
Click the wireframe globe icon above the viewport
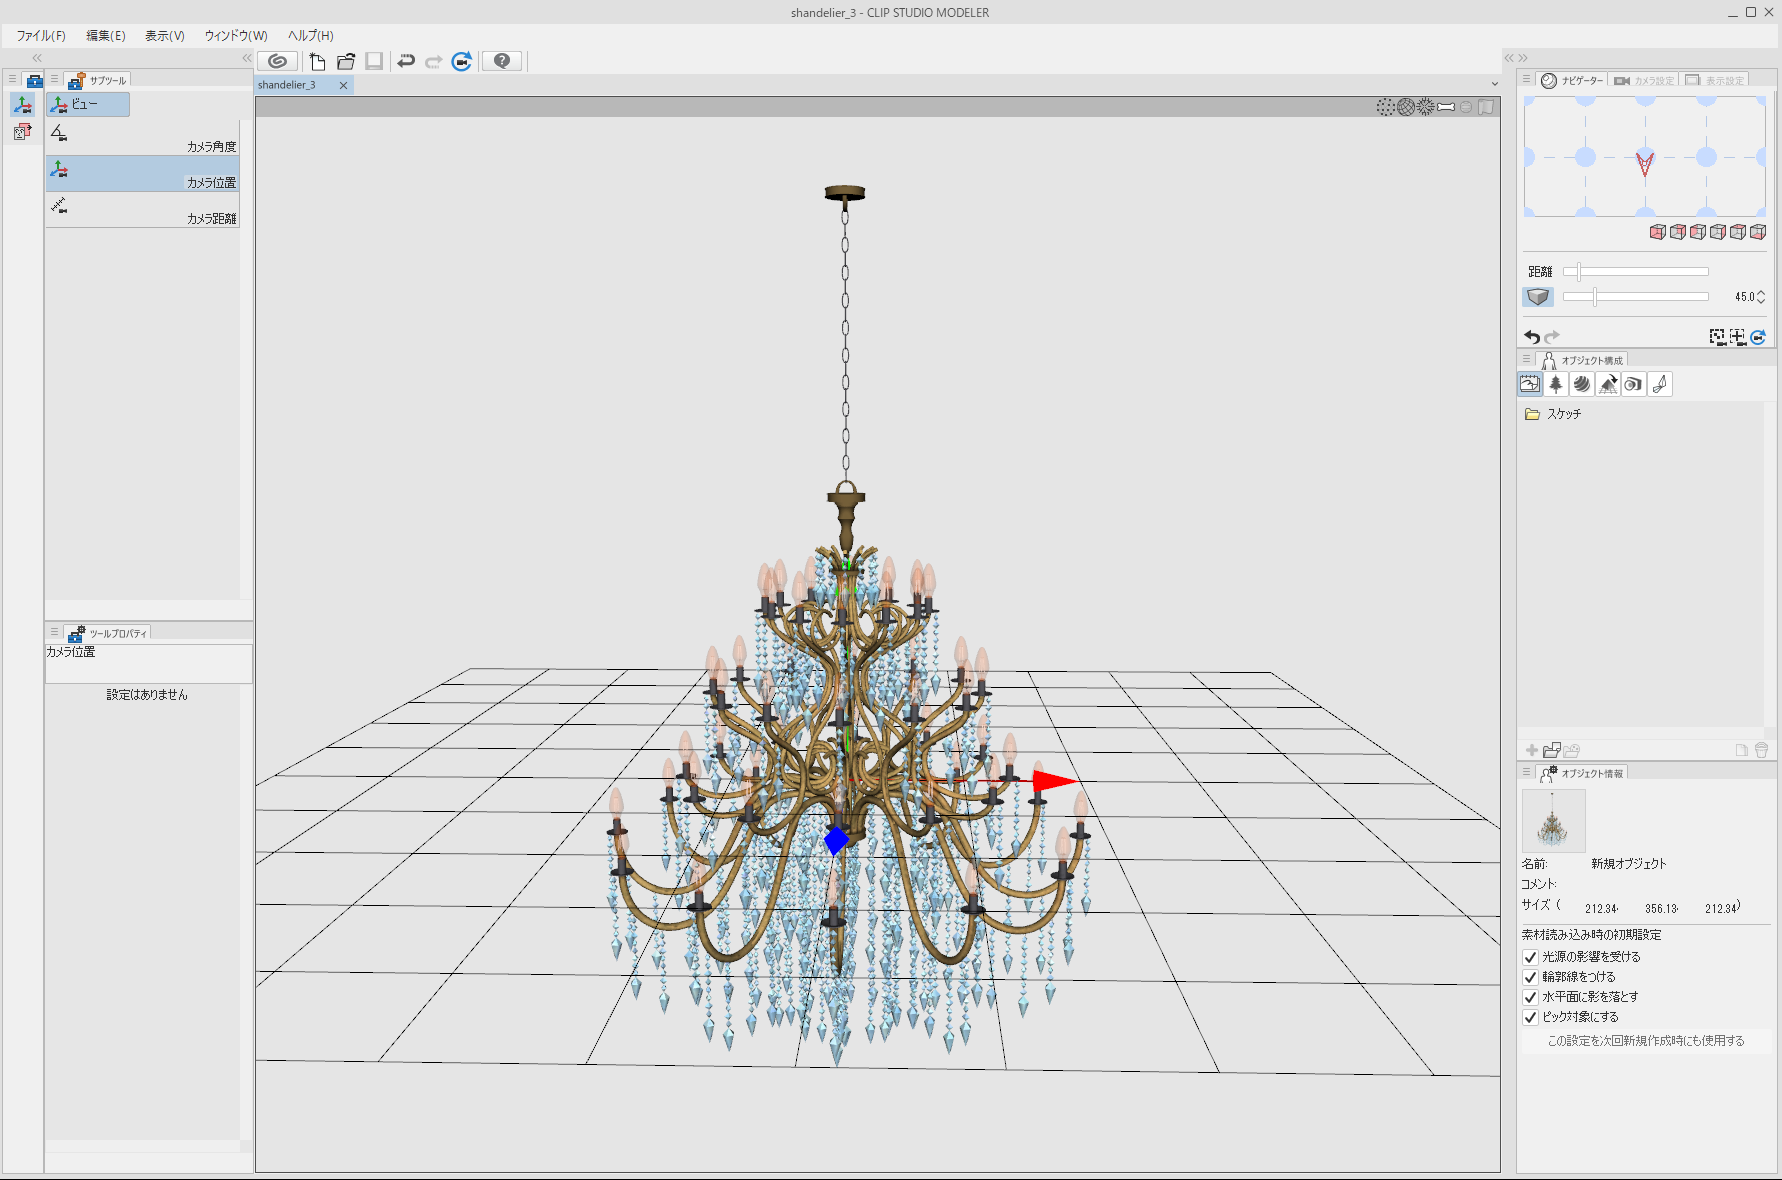1405,106
